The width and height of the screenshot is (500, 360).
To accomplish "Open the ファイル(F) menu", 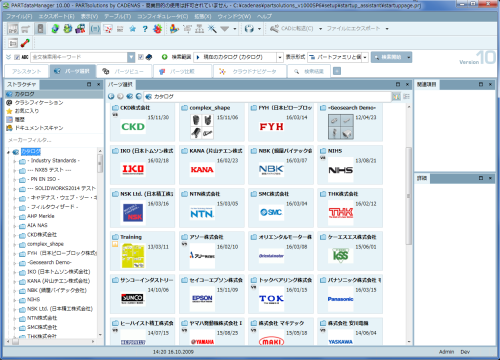I will pos(19,16).
